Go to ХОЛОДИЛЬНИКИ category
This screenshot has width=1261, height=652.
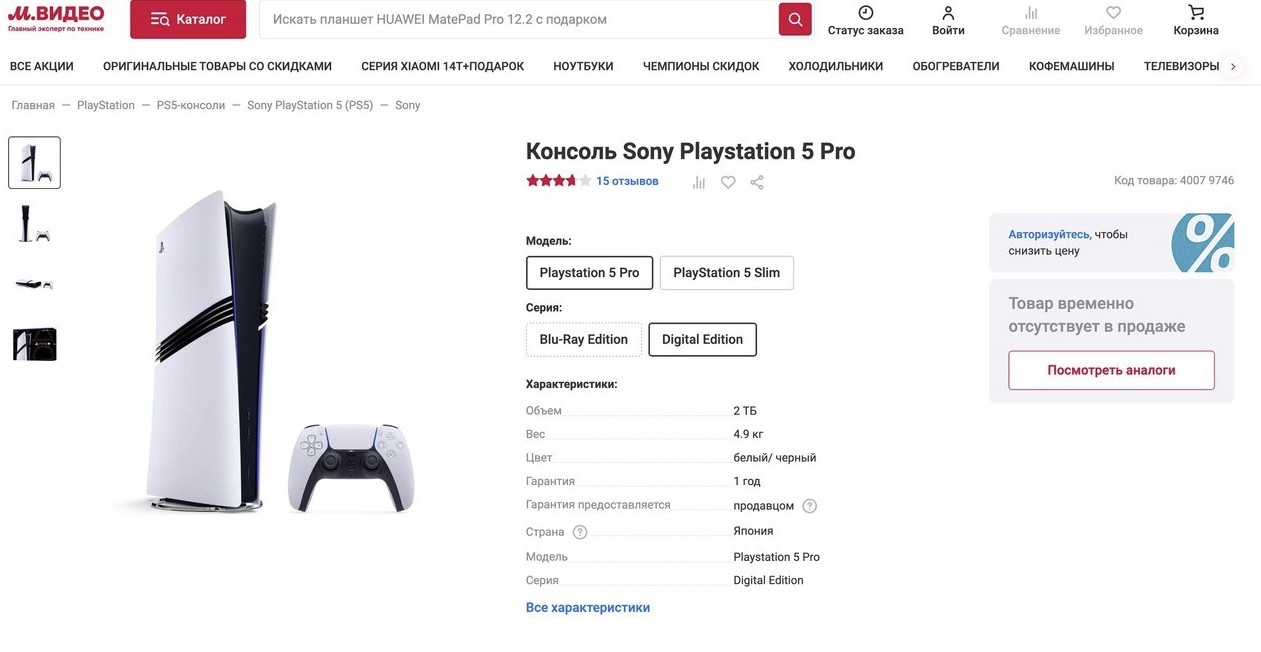tap(835, 66)
